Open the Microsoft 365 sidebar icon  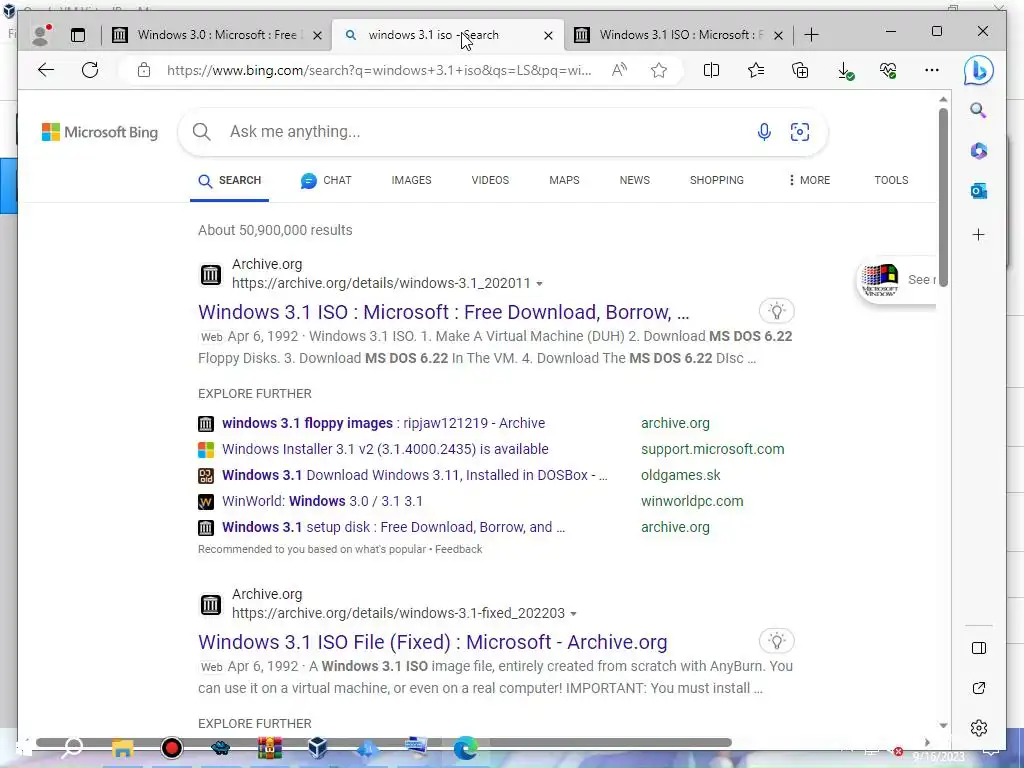(x=978, y=151)
